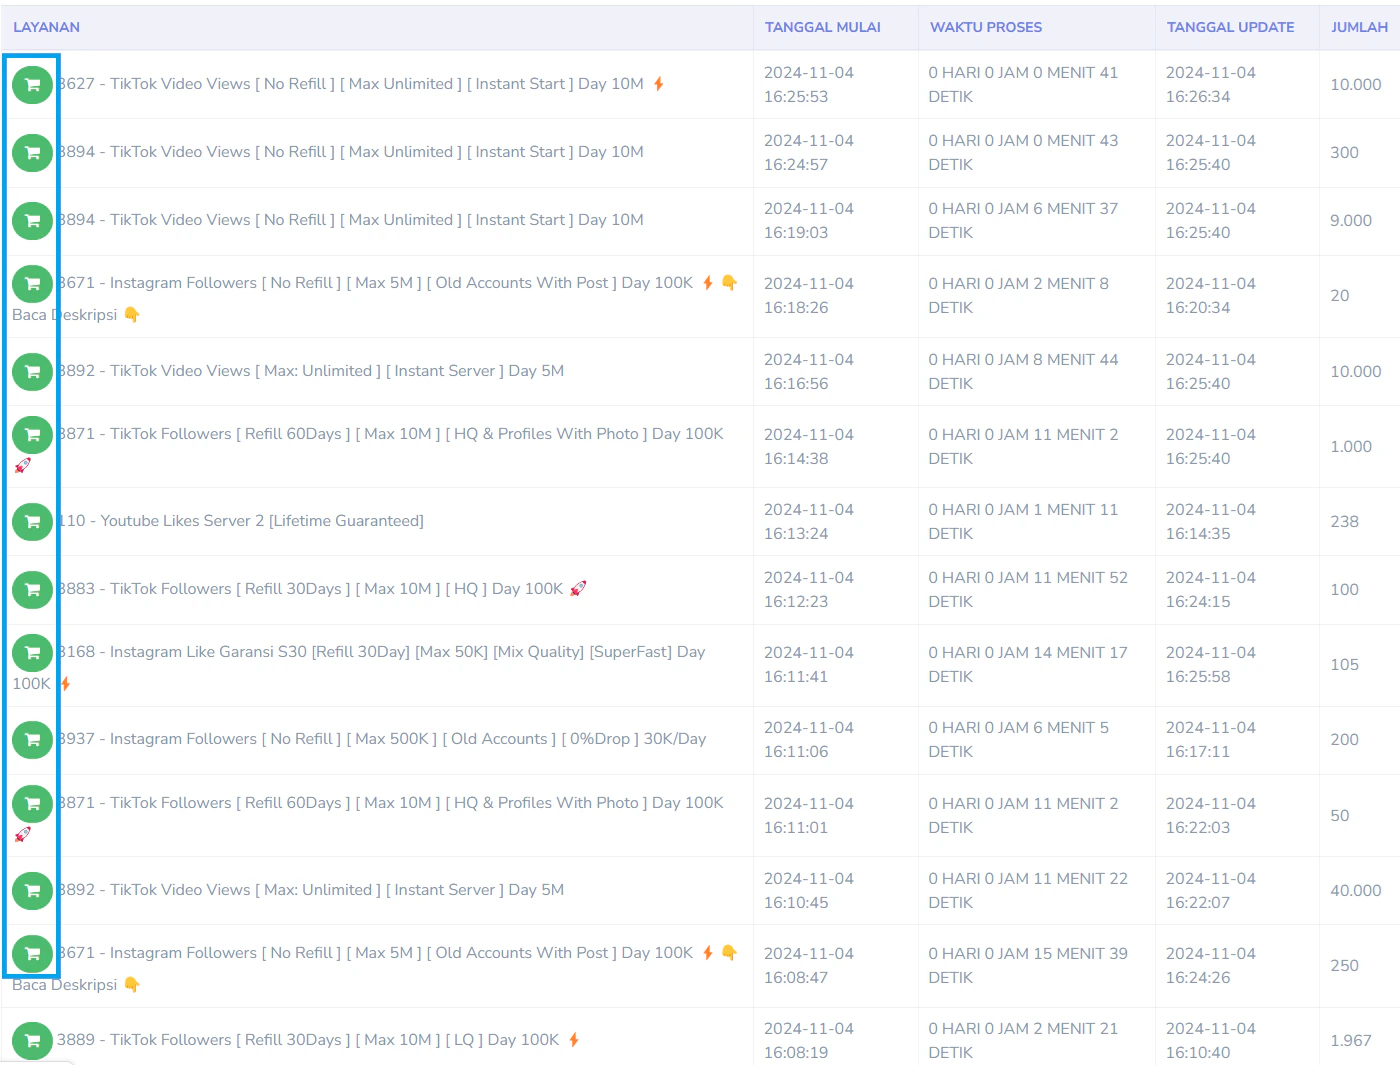Click the quantity value '105'
Image resolution: width=1400 pixels, height=1065 pixels.
[1344, 665]
